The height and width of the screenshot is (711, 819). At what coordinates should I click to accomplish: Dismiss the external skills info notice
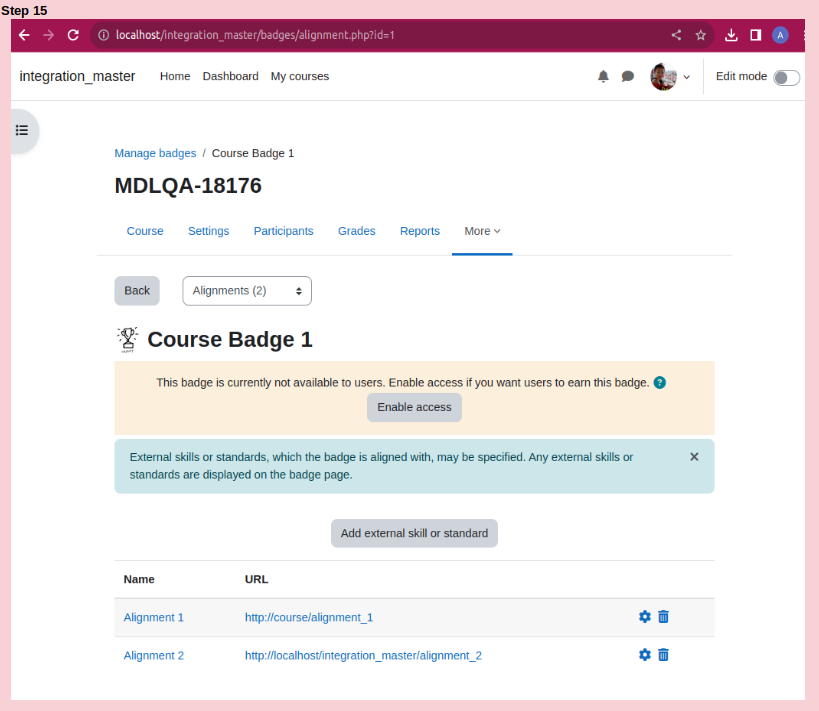[694, 457]
